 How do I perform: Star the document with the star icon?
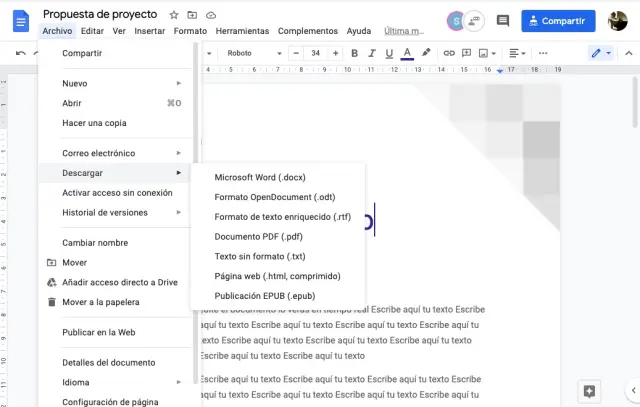click(174, 15)
